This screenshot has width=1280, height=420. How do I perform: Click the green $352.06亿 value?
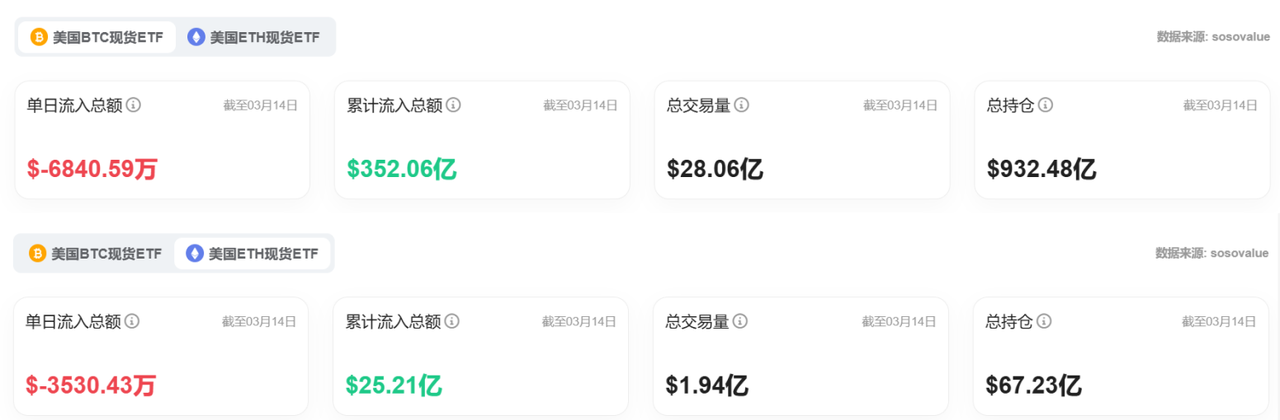(401, 169)
